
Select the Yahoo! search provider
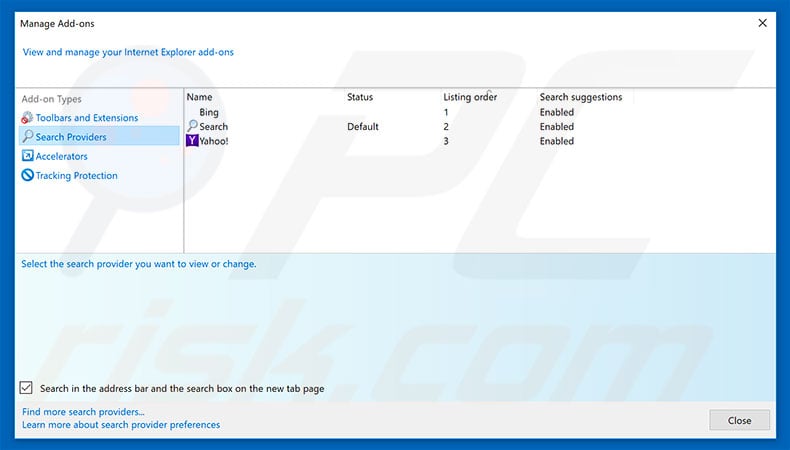tap(214, 141)
